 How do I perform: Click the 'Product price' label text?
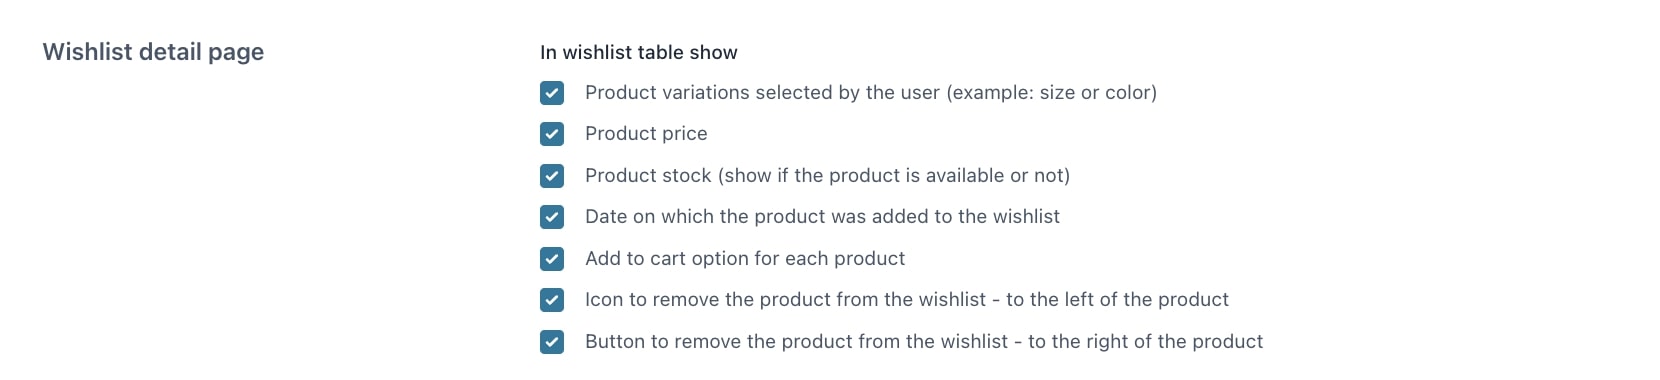click(x=646, y=134)
